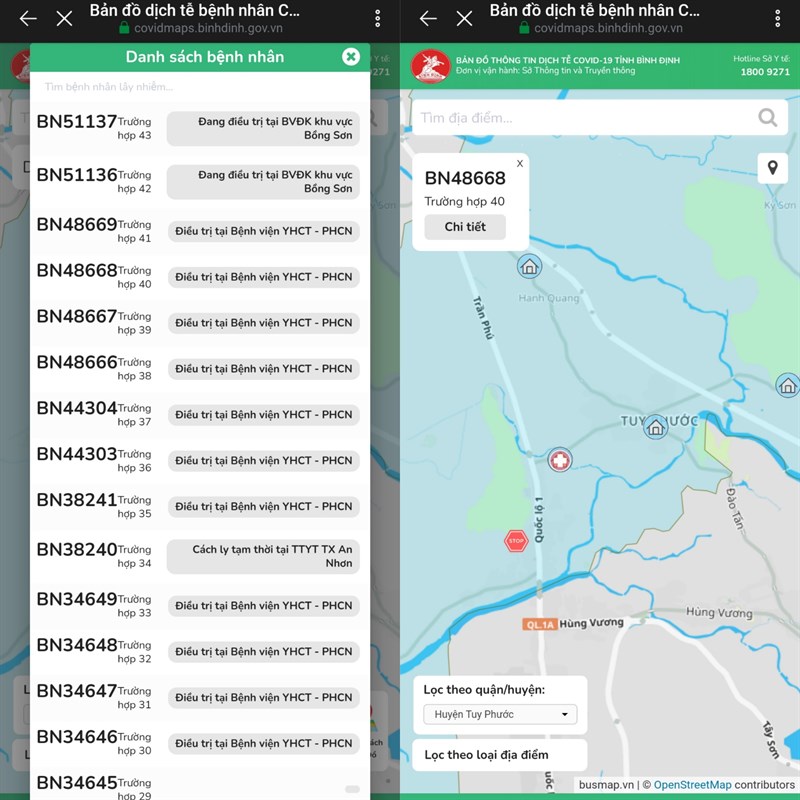Select patient BN48666 row
Viewport: 800px width, 800px height.
[199, 369]
